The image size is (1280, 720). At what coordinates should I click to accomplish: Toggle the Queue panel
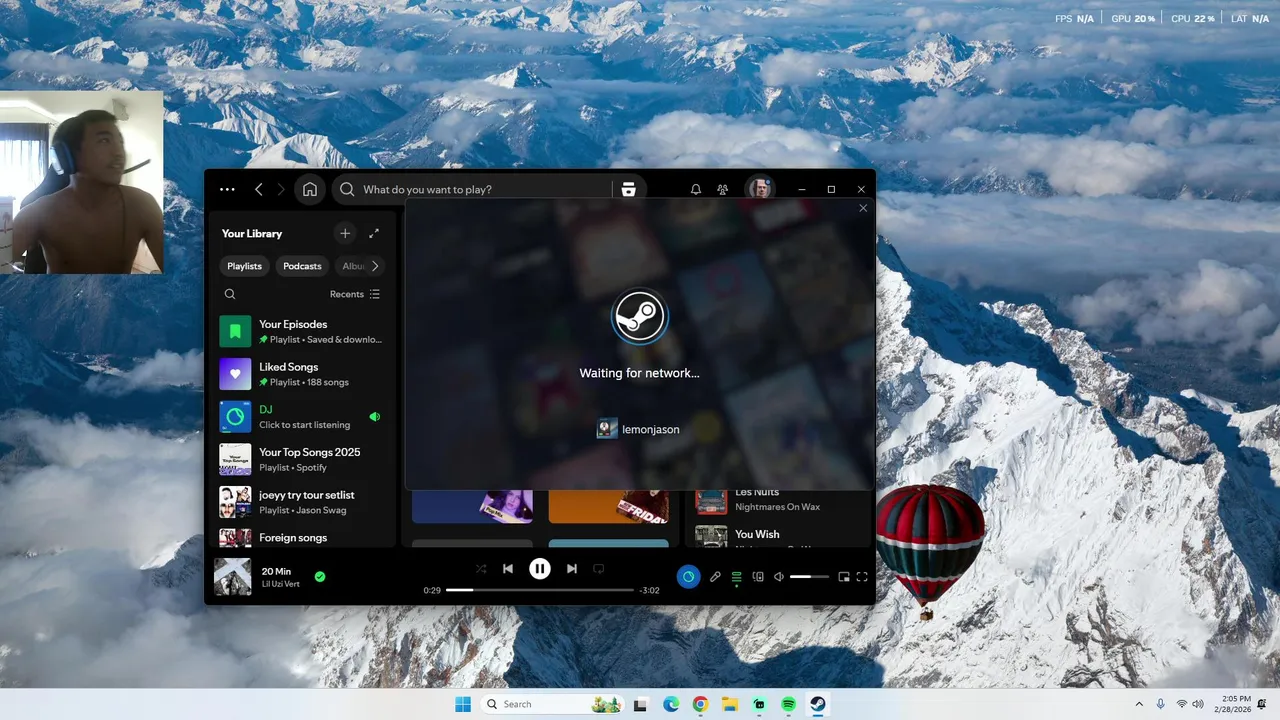[736, 576]
